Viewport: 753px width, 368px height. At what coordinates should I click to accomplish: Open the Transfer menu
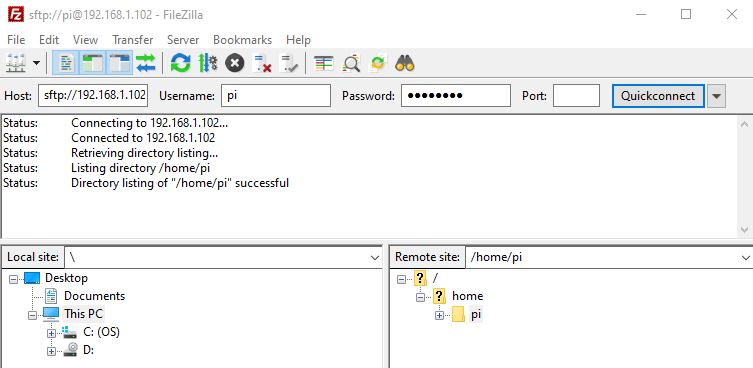[133, 40]
